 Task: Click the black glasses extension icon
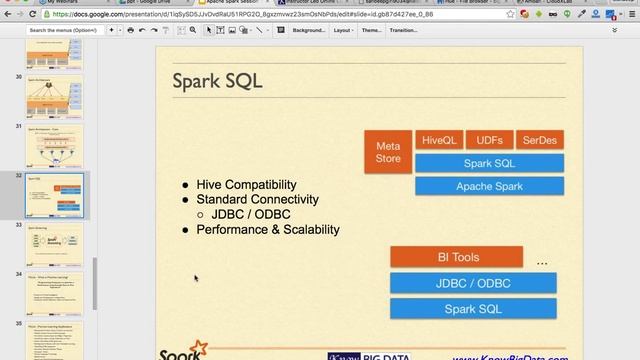tap(553, 14)
